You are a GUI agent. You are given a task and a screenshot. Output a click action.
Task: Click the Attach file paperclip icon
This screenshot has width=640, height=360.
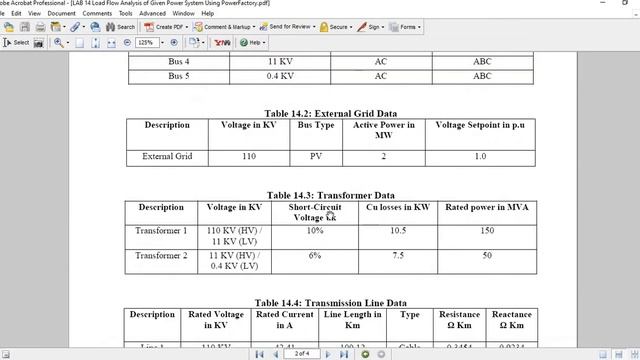[75, 27]
